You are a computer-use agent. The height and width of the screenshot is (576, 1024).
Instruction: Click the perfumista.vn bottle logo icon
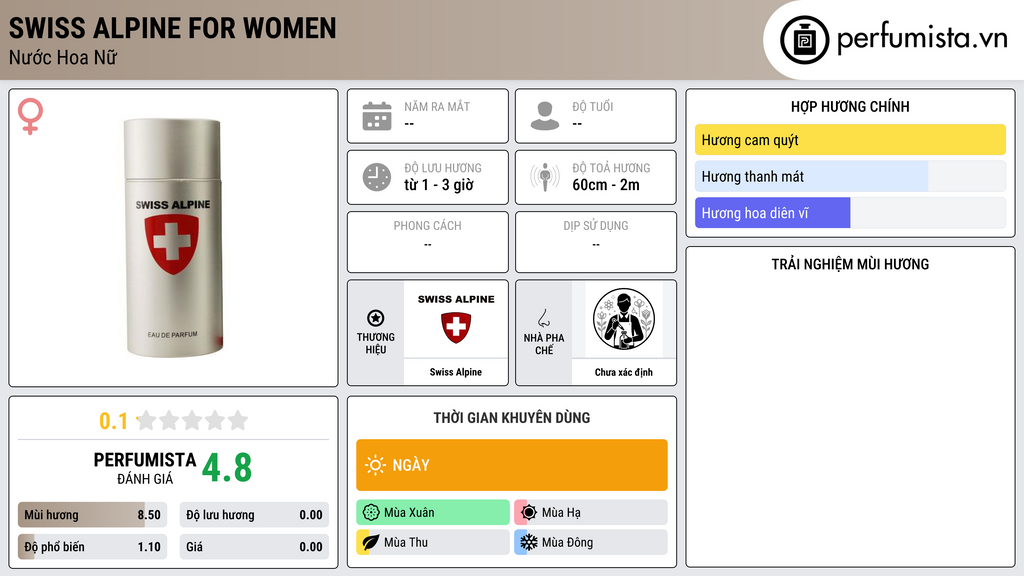tap(804, 40)
